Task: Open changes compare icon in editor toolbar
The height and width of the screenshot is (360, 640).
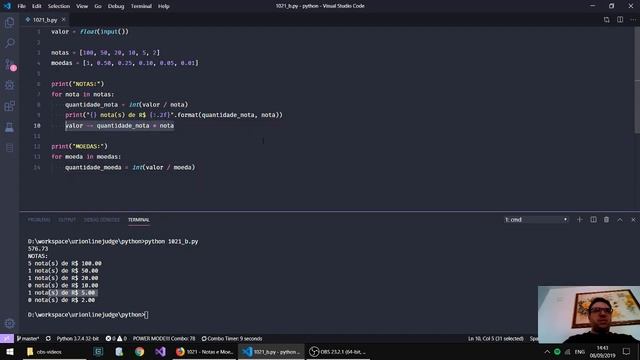Action: pos(607,20)
